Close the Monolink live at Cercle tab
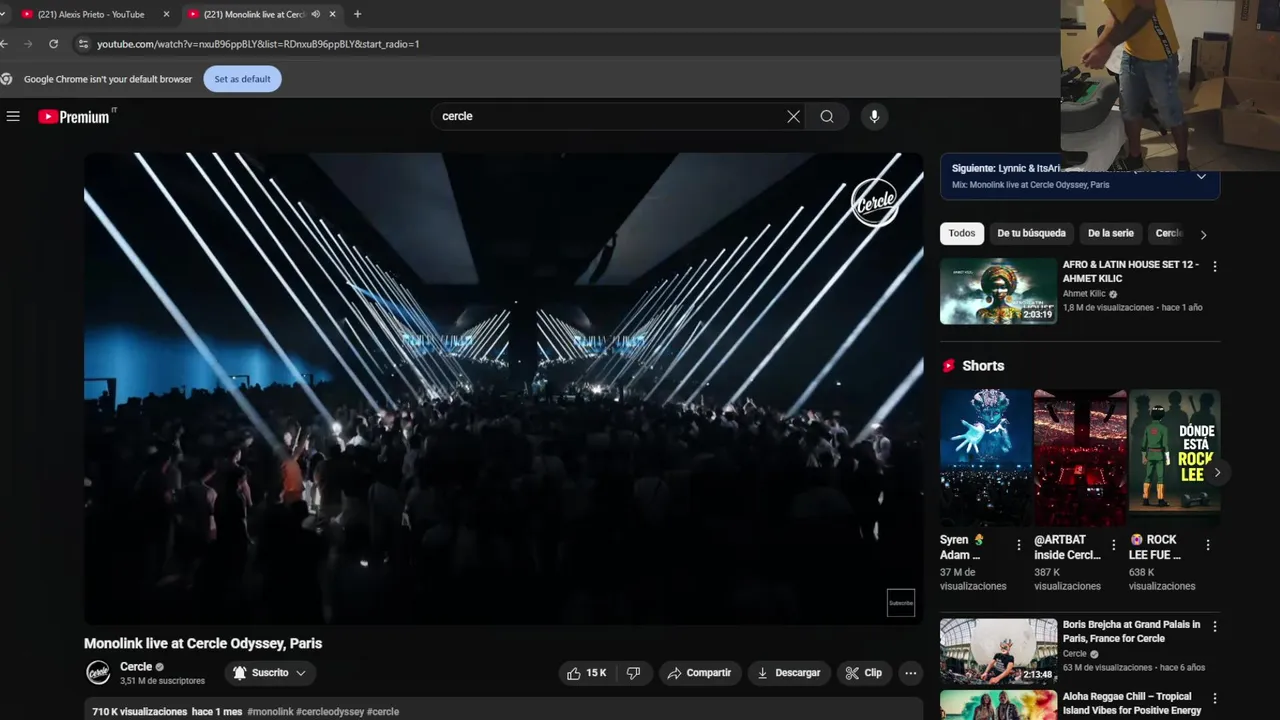The height and width of the screenshot is (720, 1280). point(333,14)
